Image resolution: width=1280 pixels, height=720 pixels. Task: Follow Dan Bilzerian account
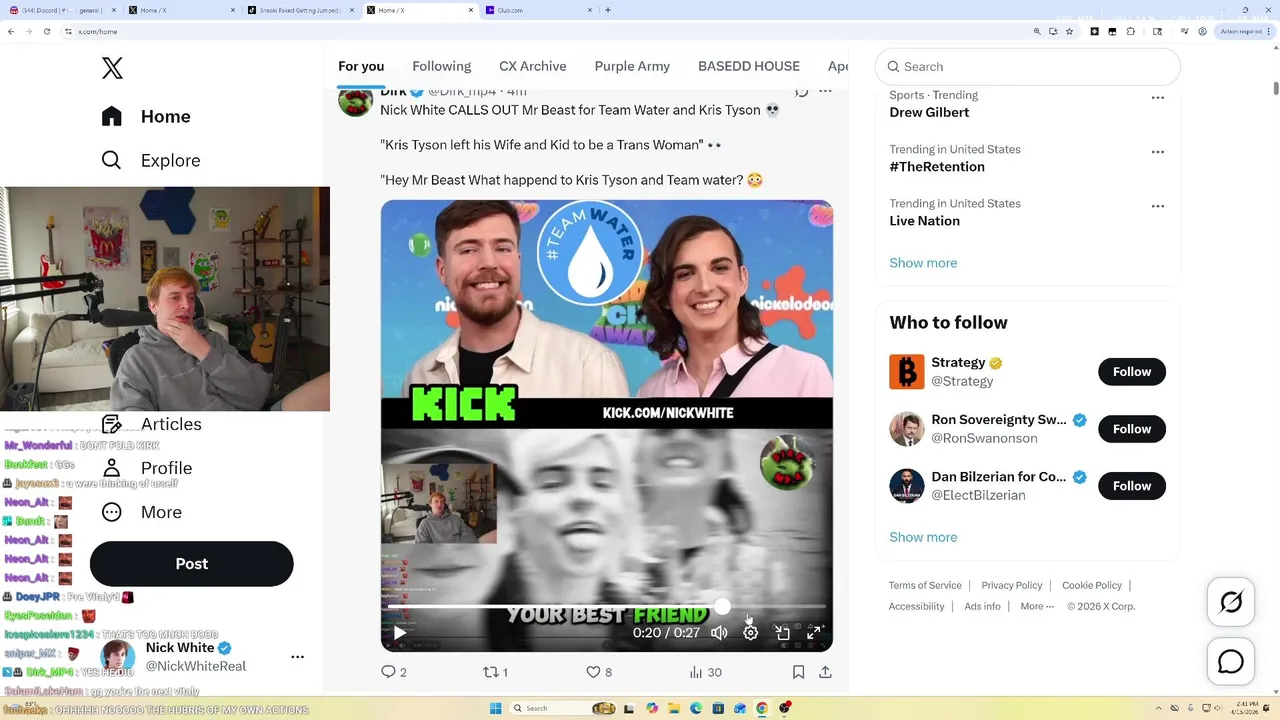tap(1132, 486)
